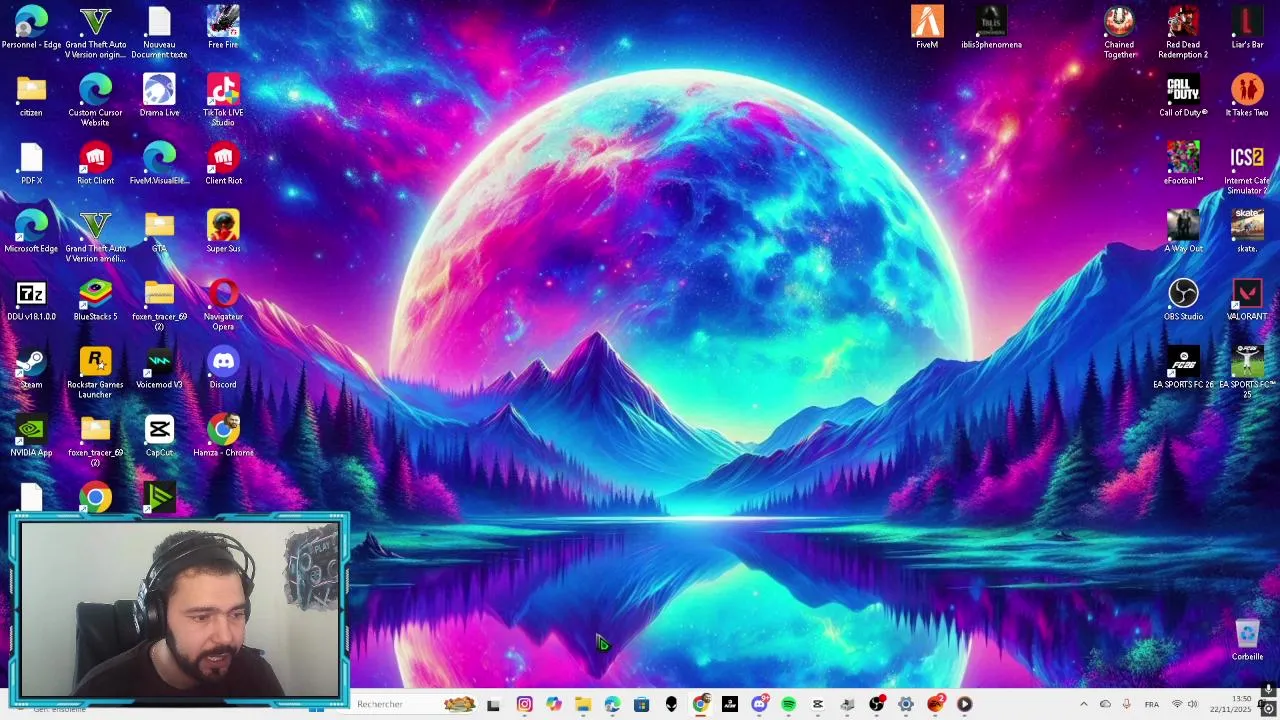1280x720 pixels.
Task: Open Grand Theft Auto V Version améli shortcut
Action: [x=95, y=236]
